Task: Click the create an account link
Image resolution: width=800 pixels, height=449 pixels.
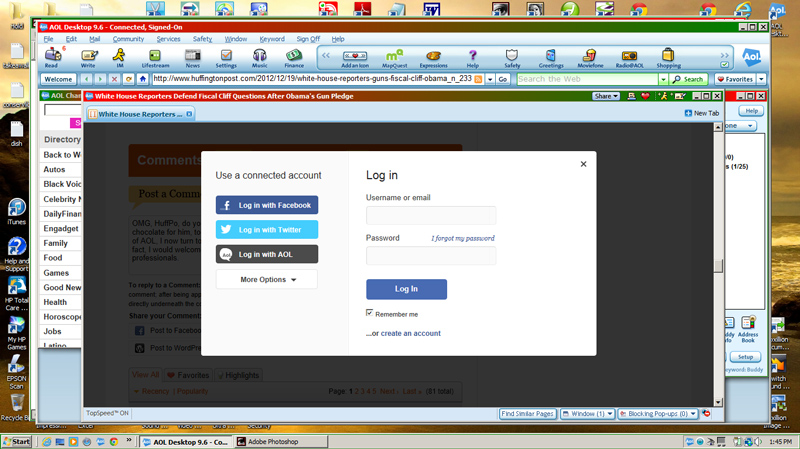Action: [x=411, y=333]
